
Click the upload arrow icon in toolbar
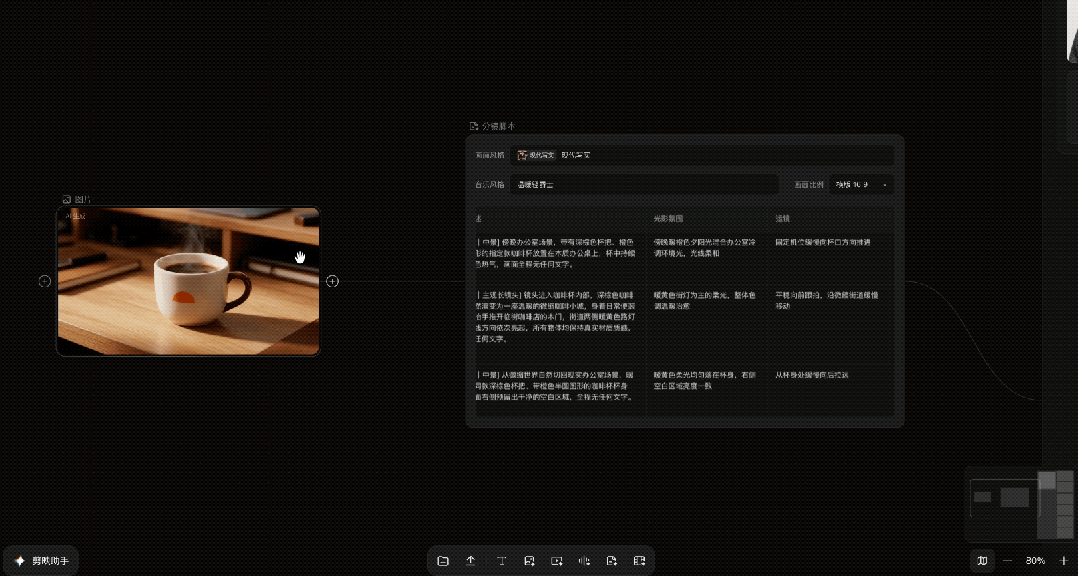coord(471,561)
